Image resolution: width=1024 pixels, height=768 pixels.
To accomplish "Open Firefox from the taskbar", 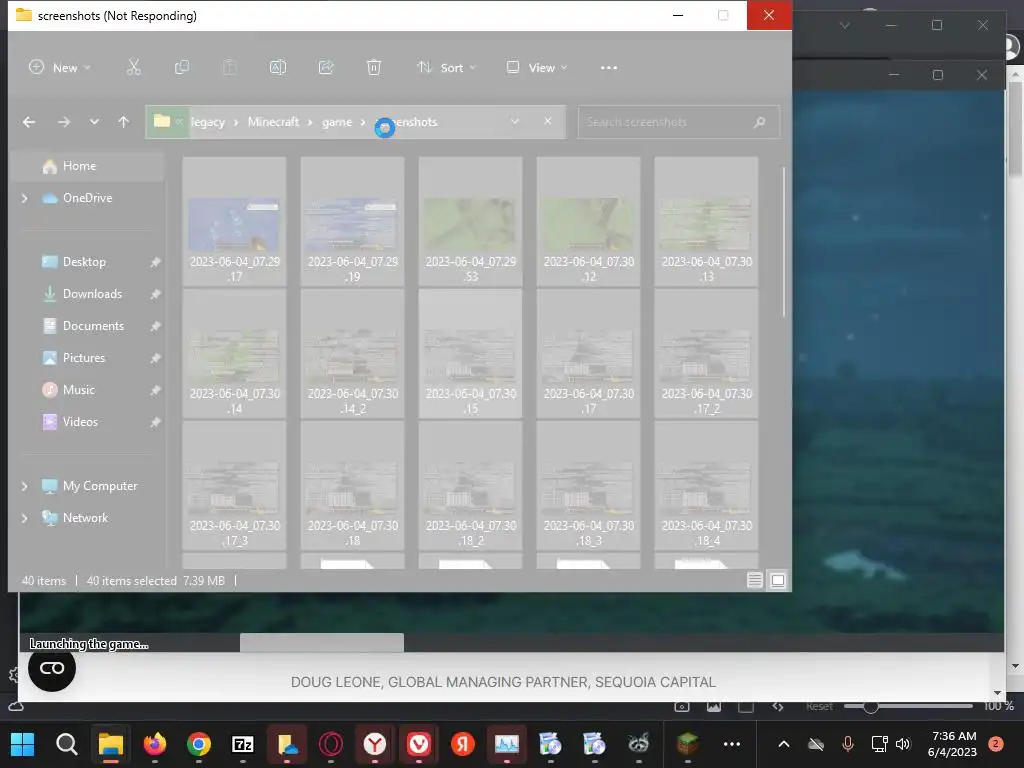I will [x=155, y=744].
